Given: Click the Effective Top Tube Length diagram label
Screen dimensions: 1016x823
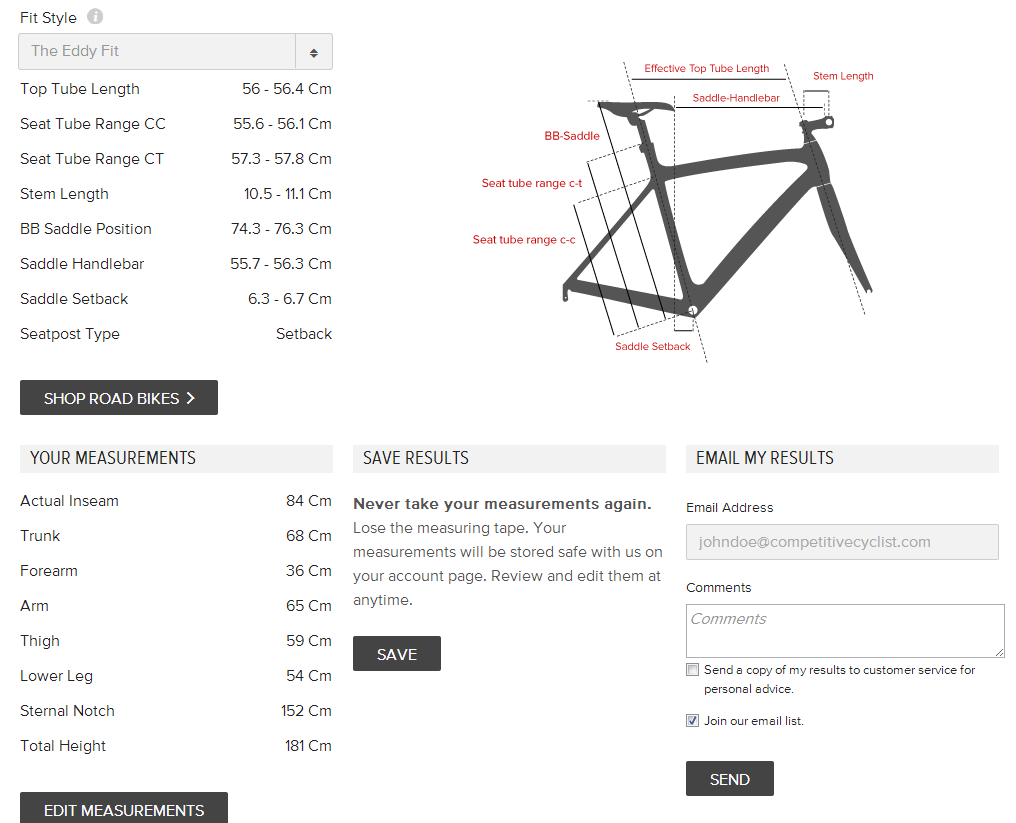Looking at the screenshot, I should 706,69.
